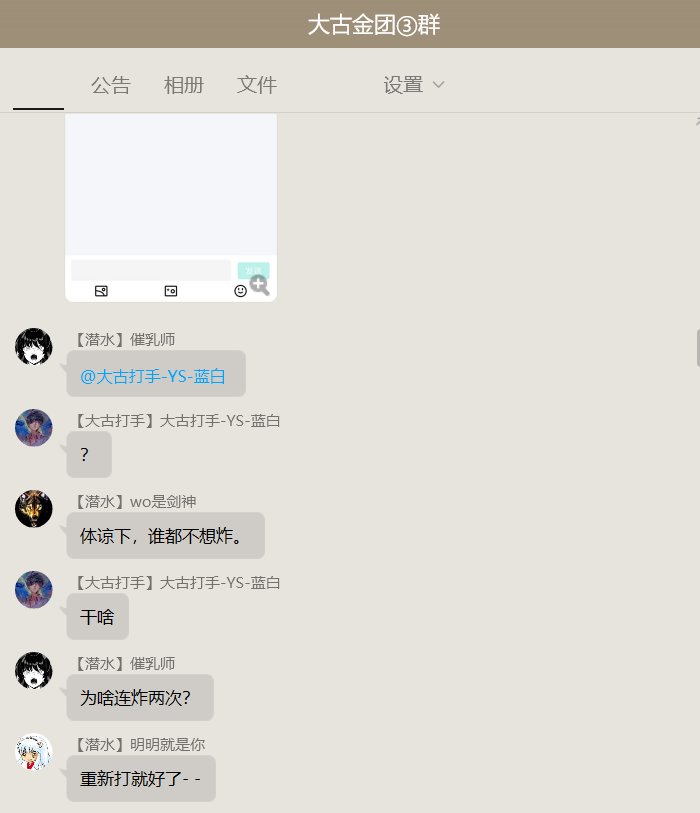Open the 文件 tab

tap(257, 85)
